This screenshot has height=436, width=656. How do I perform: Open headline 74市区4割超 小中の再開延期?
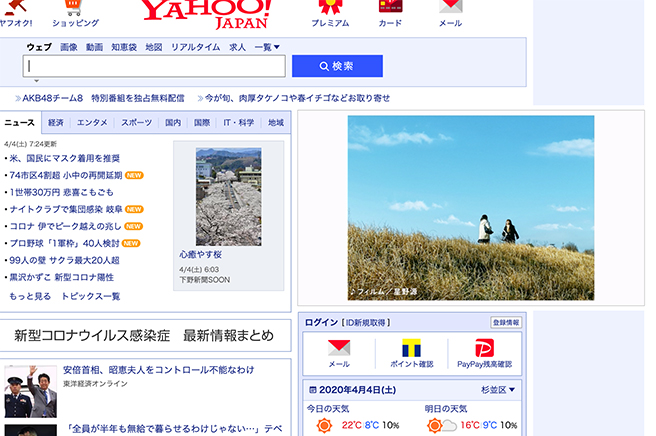pyautogui.click(x=66, y=175)
